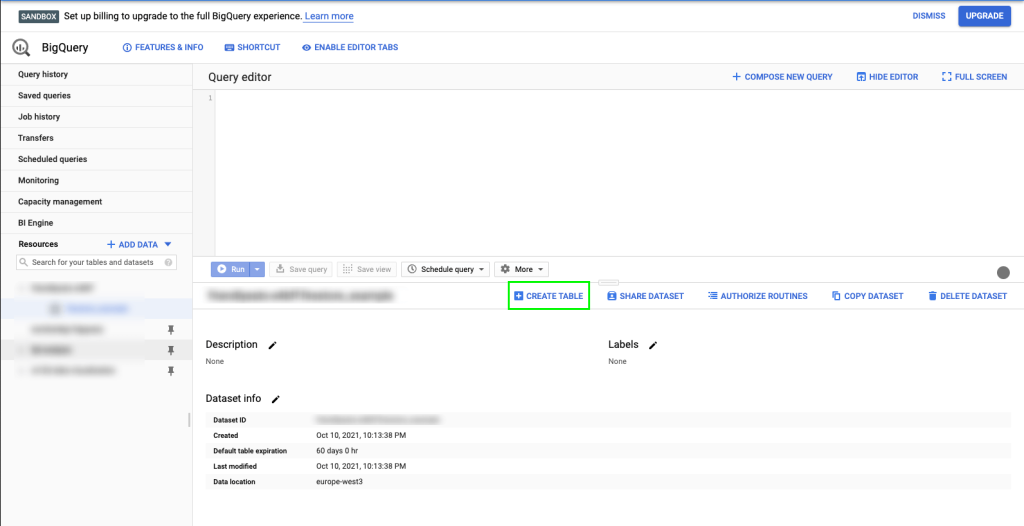Click Share Dataset
Viewport: 1024px width, 526px height.
(x=645, y=296)
